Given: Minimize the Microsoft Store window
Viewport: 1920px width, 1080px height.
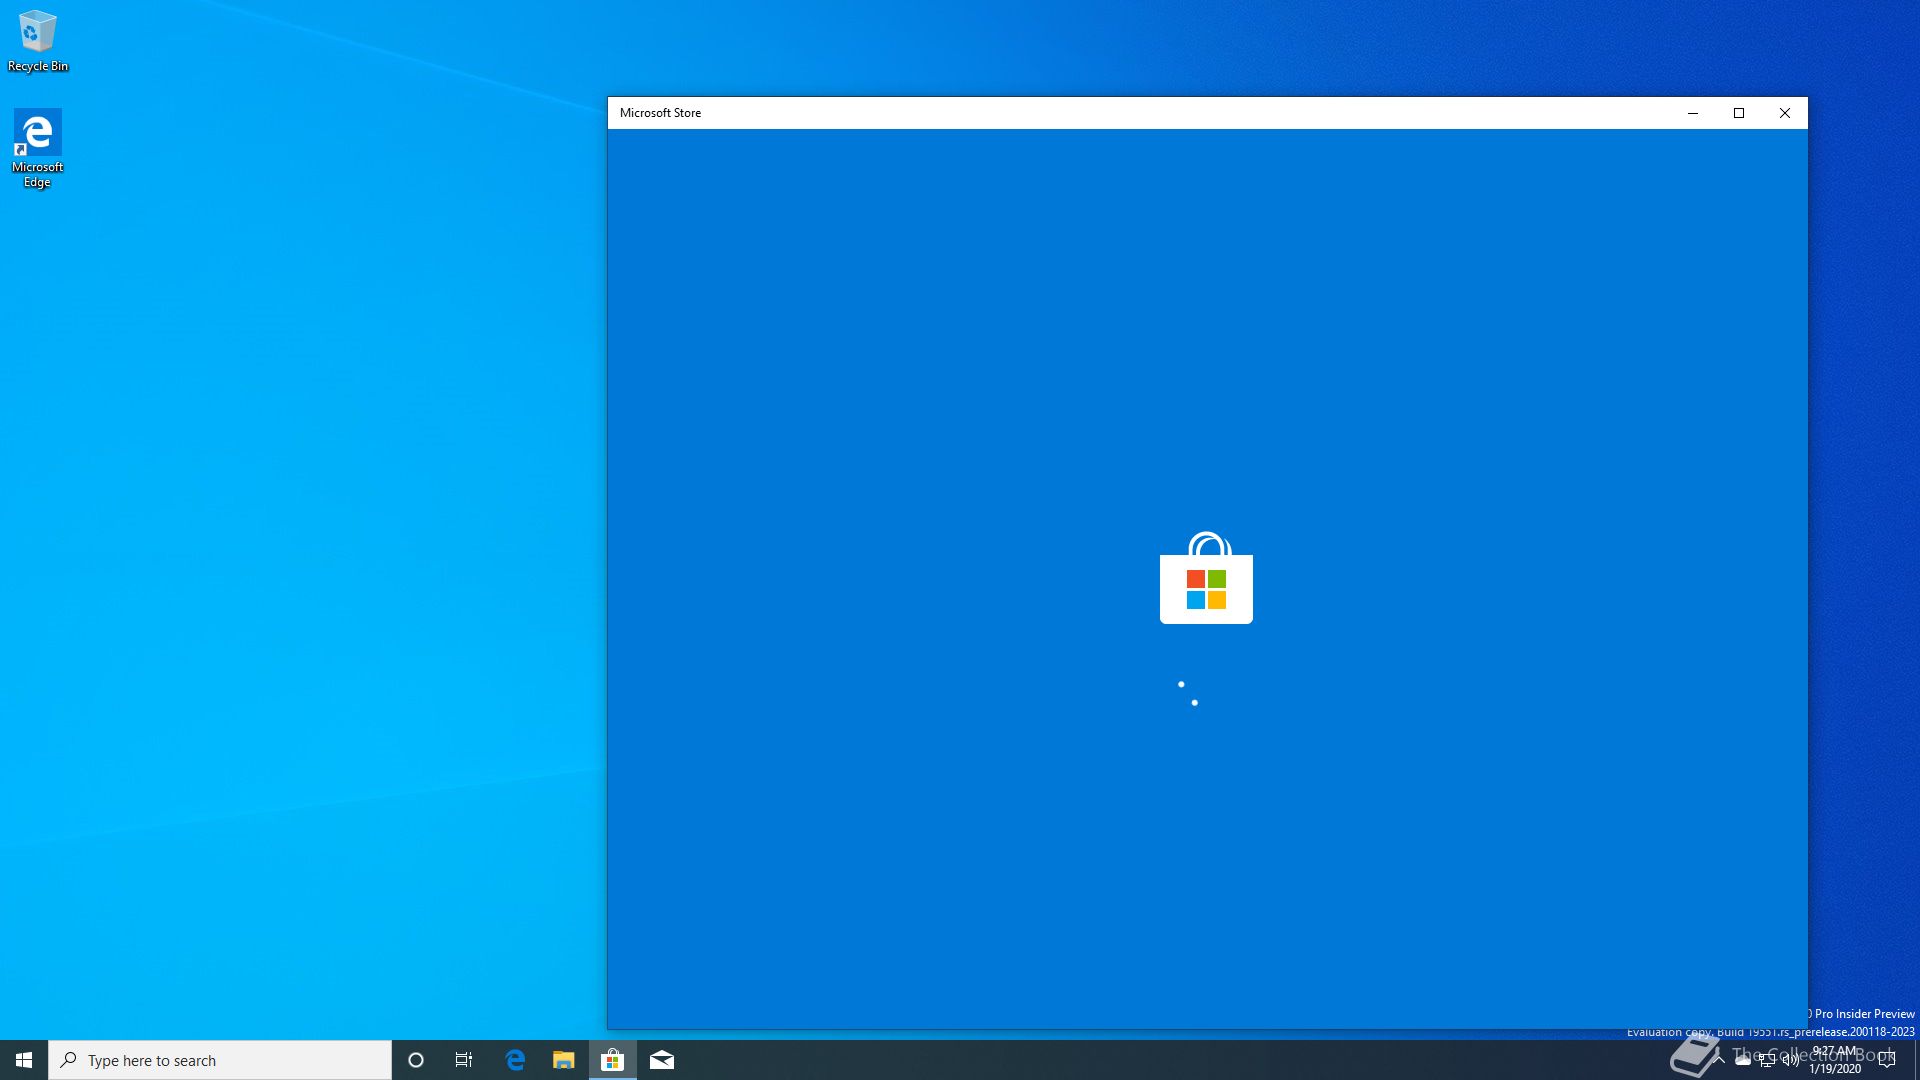Looking at the screenshot, I should pyautogui.click(x=1693, y=113).
